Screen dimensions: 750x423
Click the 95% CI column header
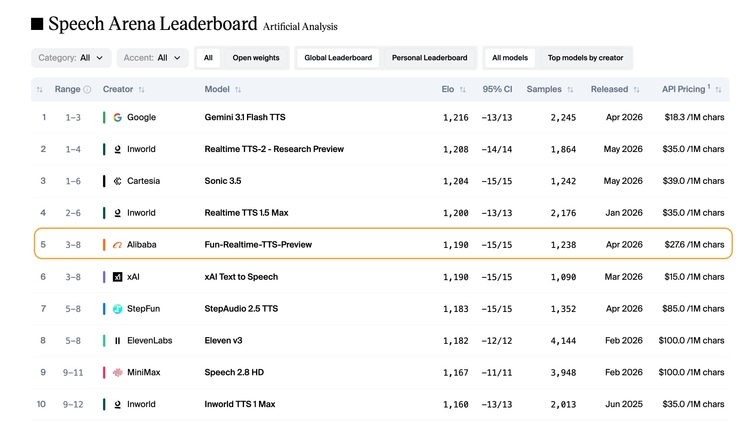[x=497, y=89]
